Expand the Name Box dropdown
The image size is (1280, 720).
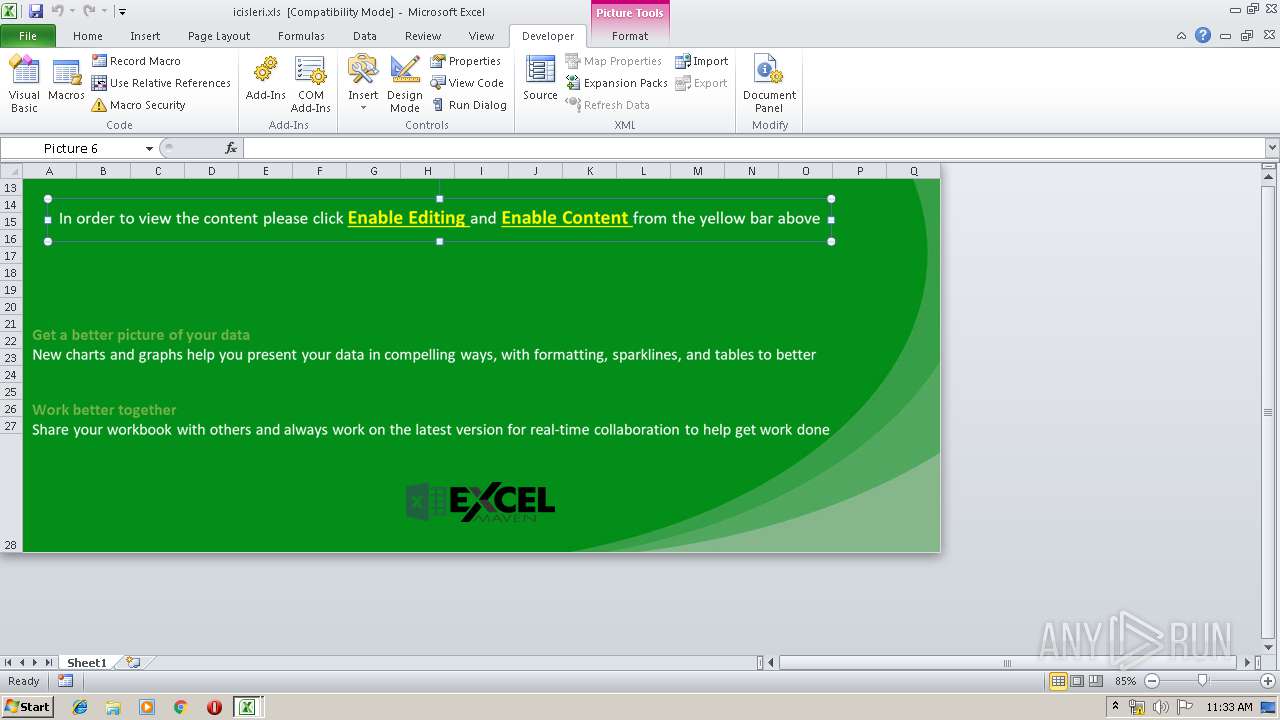(149, 148)
